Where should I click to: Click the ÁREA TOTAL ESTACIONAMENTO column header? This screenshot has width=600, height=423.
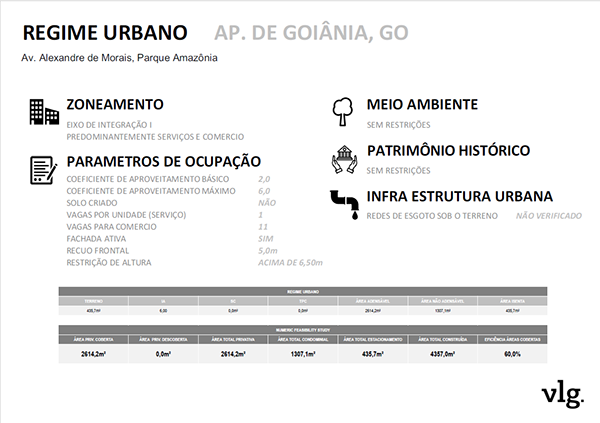tap(373, 340)
